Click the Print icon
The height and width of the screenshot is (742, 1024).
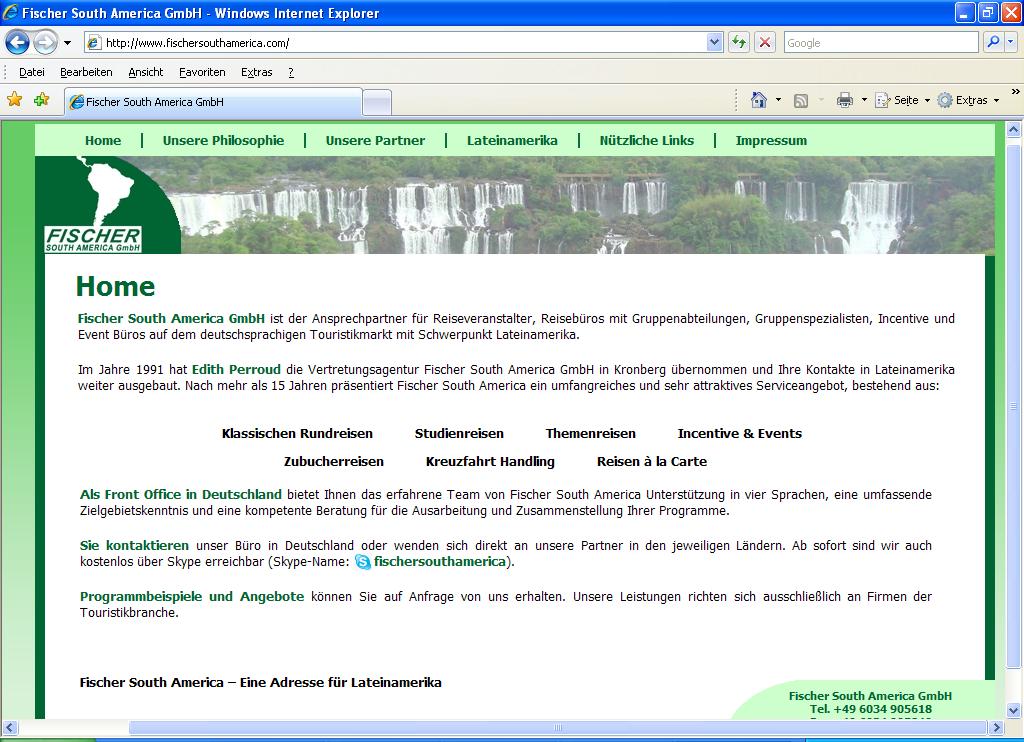click(x=845, y=100)
